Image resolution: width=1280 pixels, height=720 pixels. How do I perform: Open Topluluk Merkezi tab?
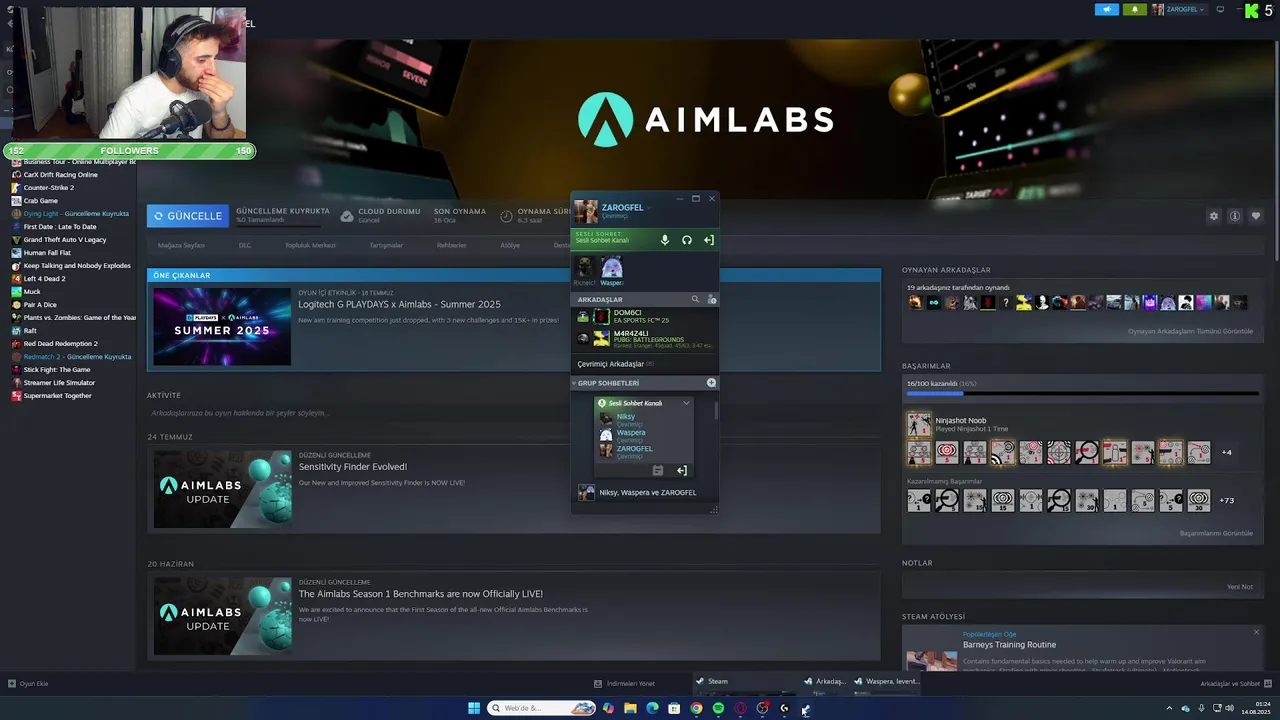[x=310, y=245]
